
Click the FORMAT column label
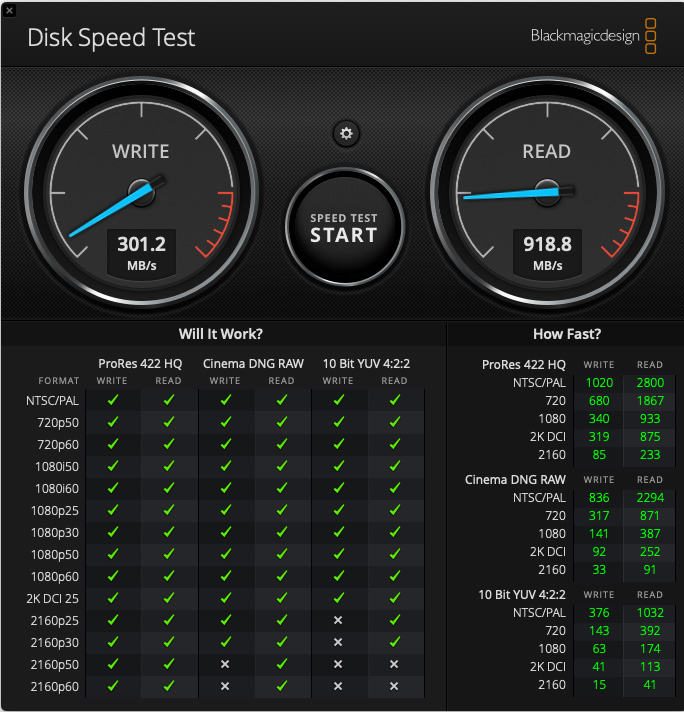tap(59, 381)
